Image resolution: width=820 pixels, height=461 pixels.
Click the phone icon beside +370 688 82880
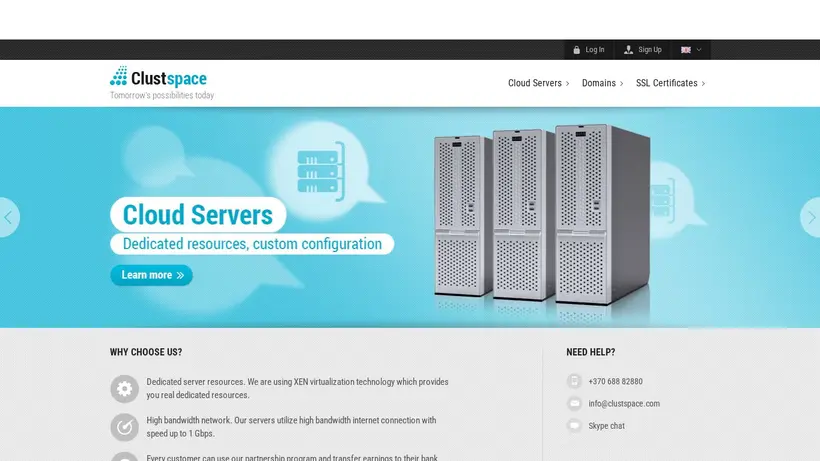(574, 381)
